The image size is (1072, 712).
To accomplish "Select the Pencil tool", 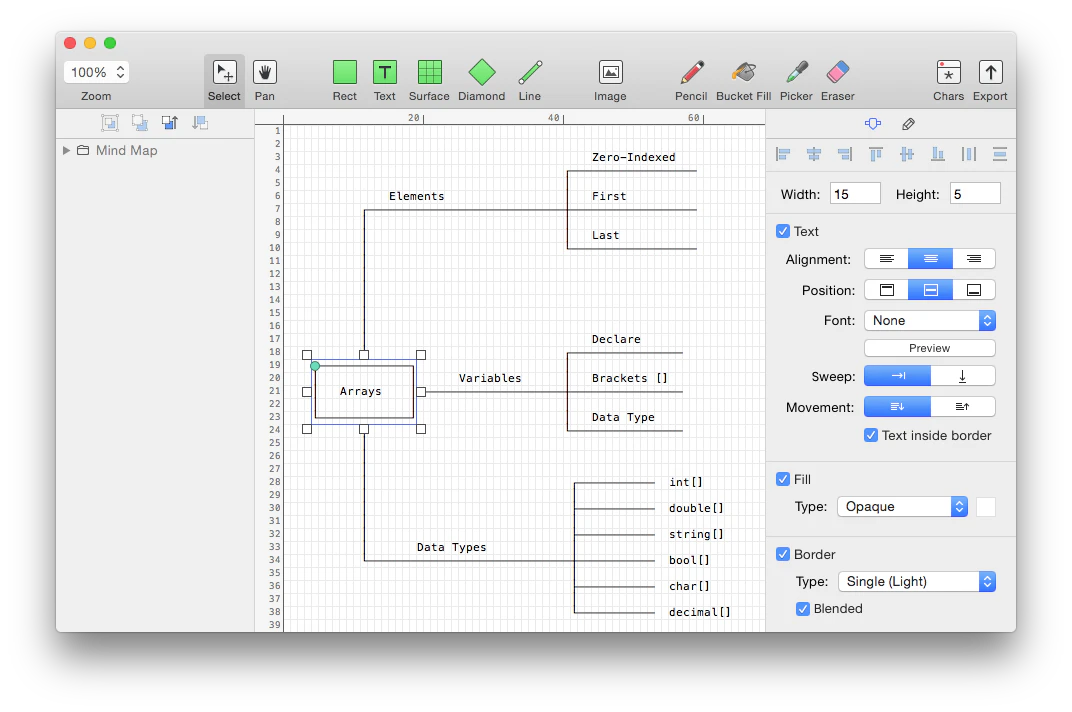I will pos(691,73).
